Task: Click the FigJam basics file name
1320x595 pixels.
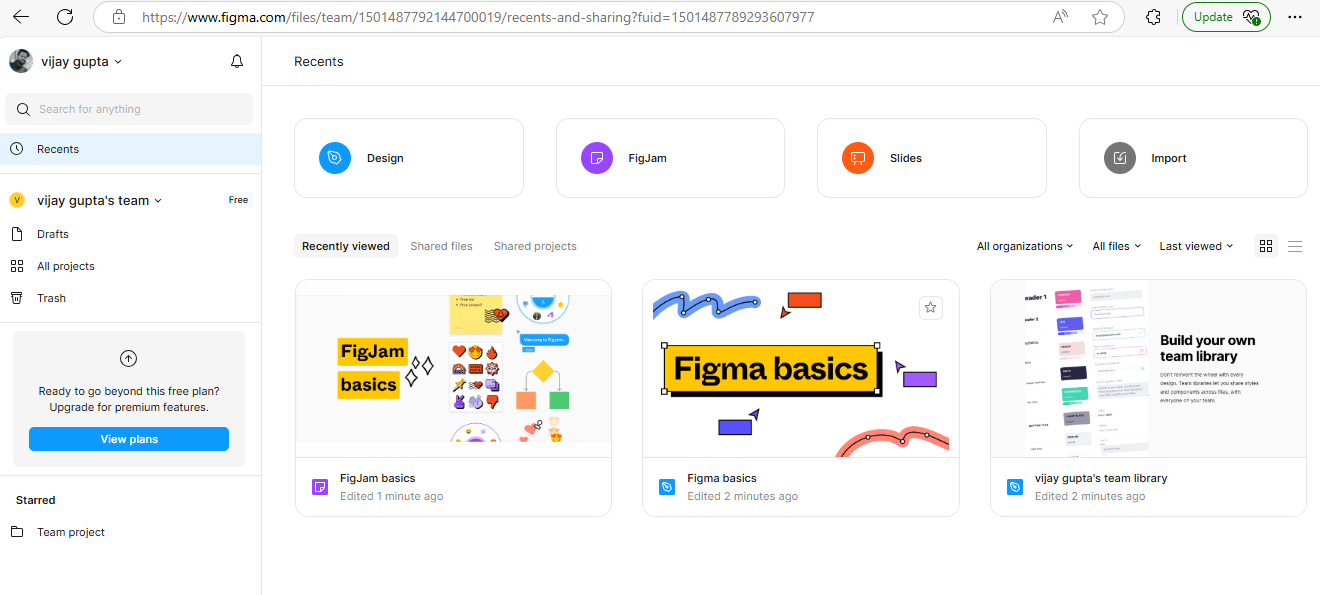Action: pos(378,478)
